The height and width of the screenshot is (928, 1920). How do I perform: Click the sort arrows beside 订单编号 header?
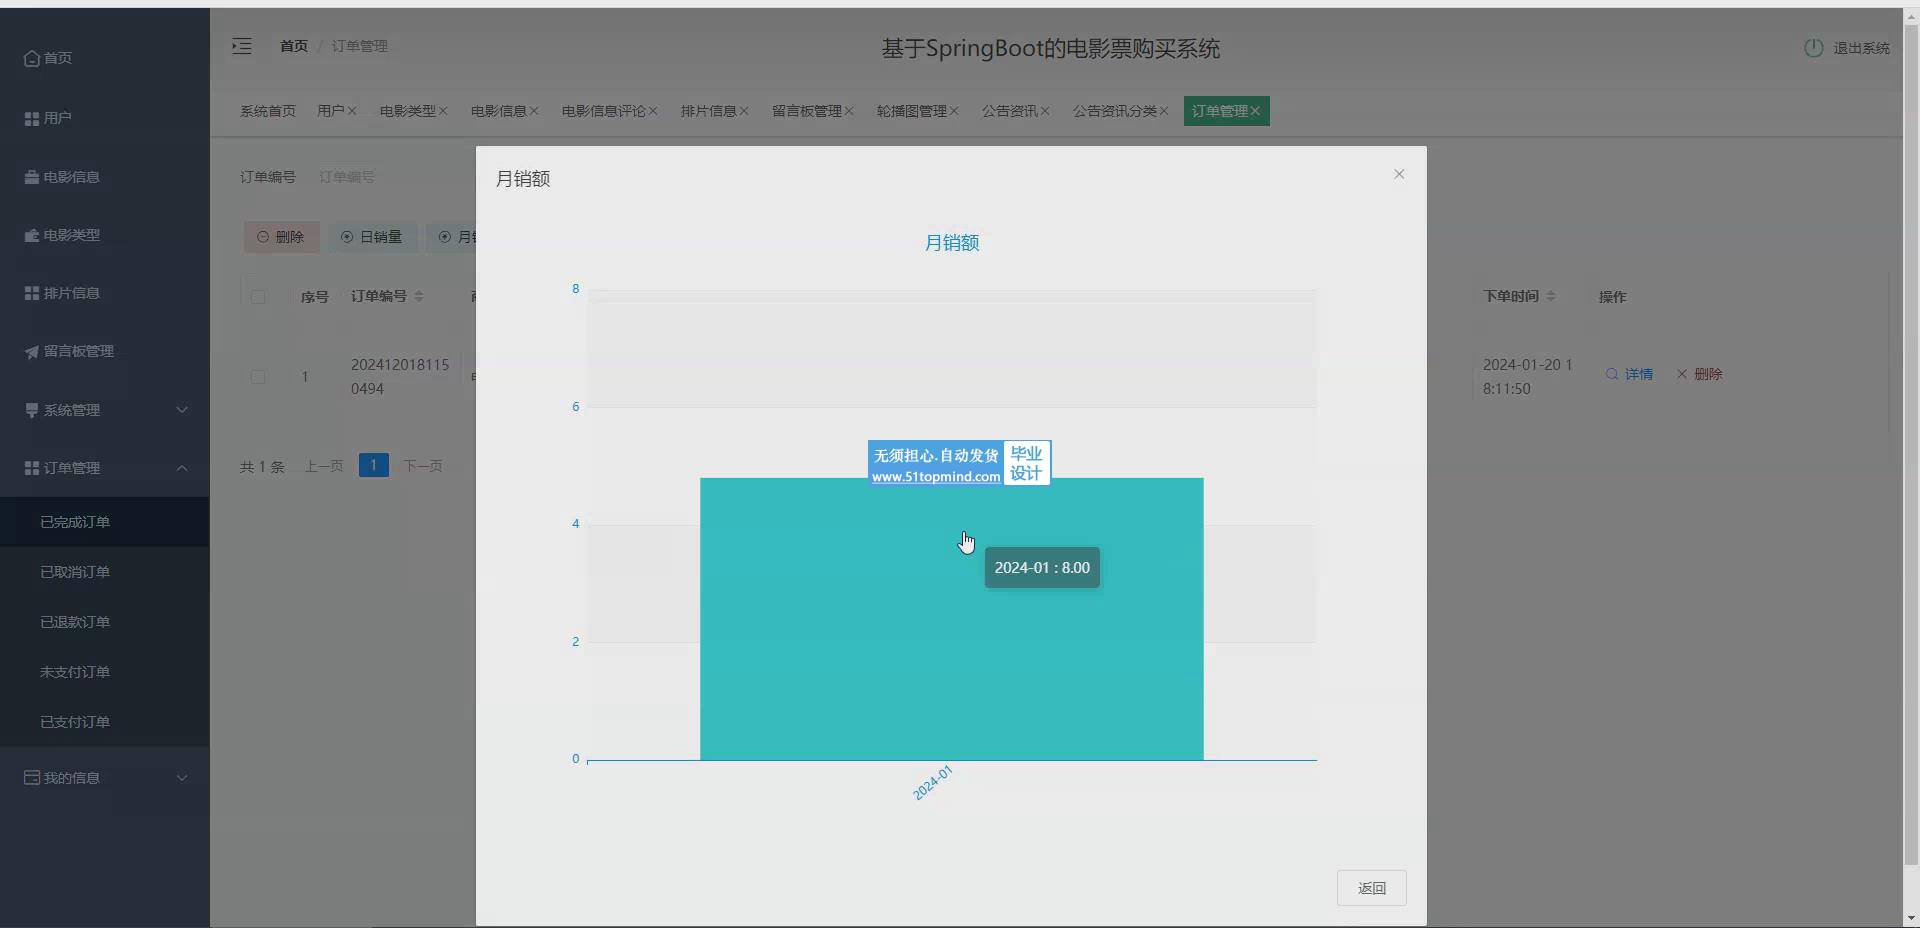(419, 296)
